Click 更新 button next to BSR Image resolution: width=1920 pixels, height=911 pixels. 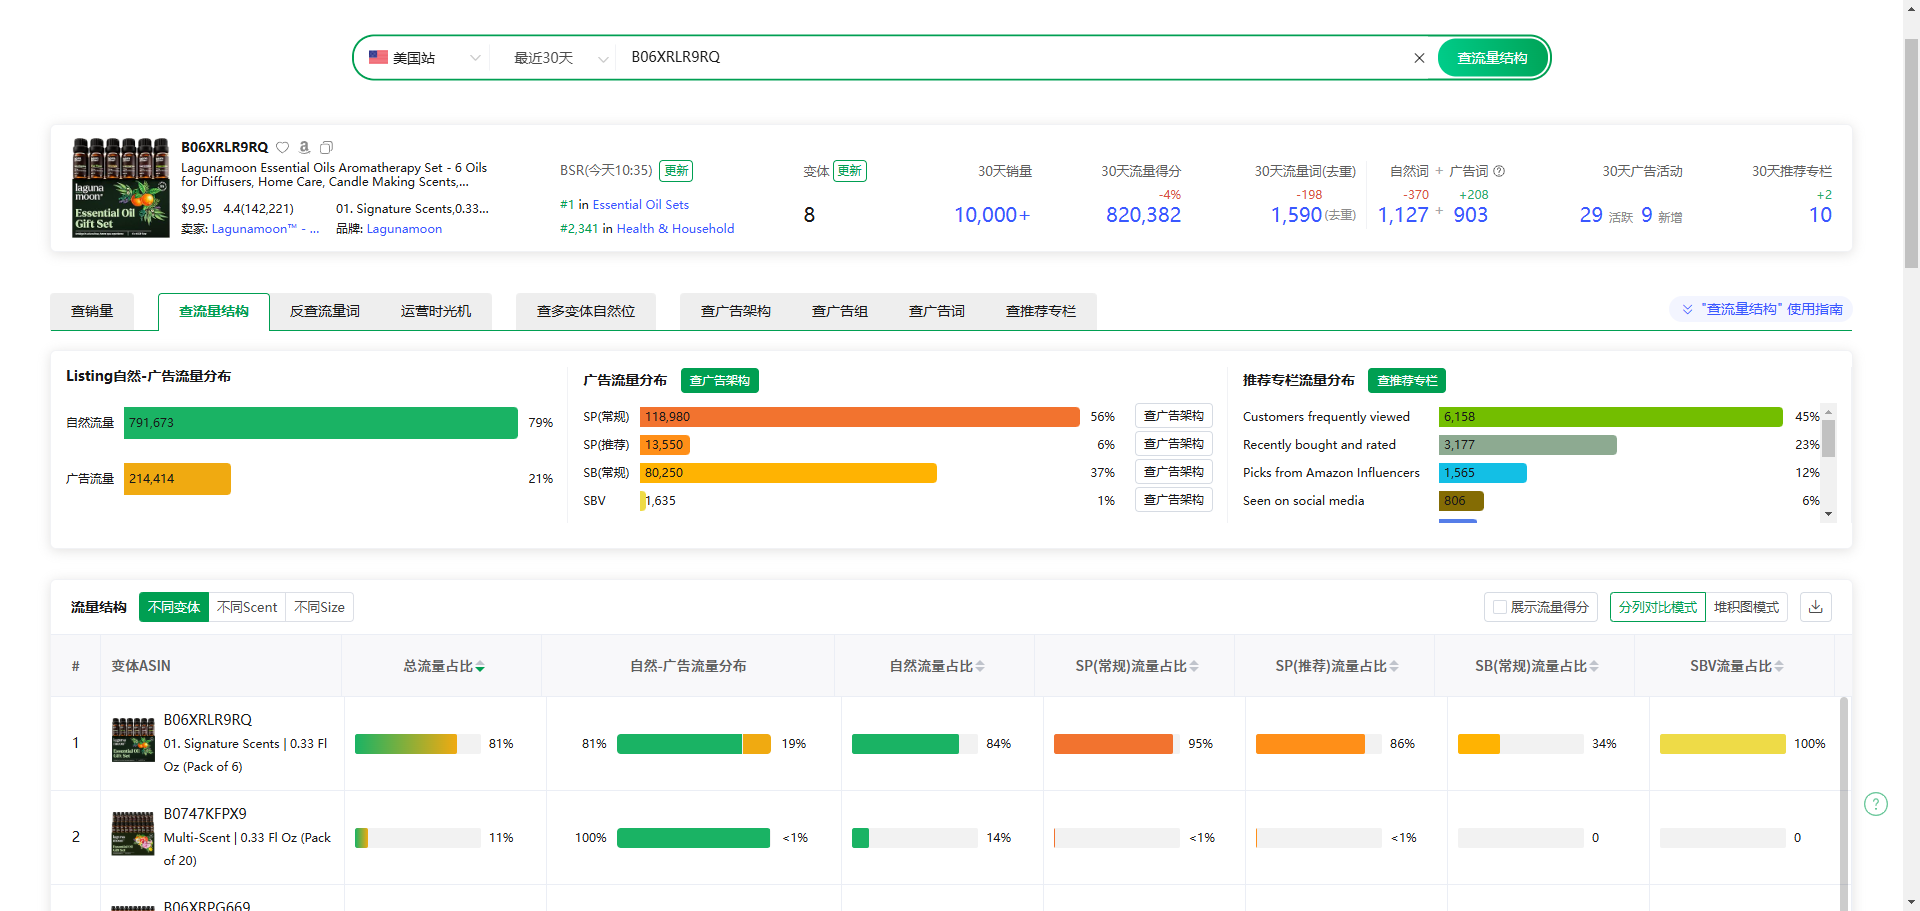pyautogui.click(x=677, y=171)
